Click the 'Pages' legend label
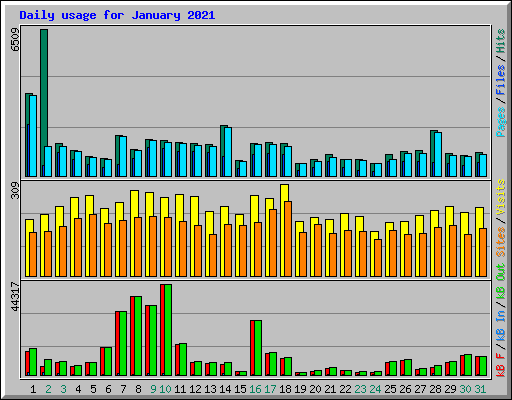The height and width of the screenshot is (400, 512). click(x=500, y=122)
